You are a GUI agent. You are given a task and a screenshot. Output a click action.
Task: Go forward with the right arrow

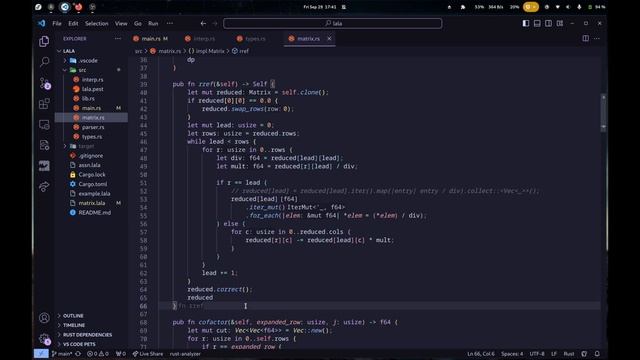coord(215,23)
